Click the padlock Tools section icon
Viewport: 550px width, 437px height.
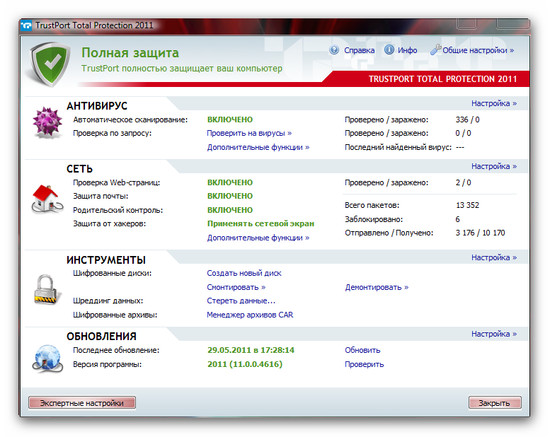coord(46,290)
